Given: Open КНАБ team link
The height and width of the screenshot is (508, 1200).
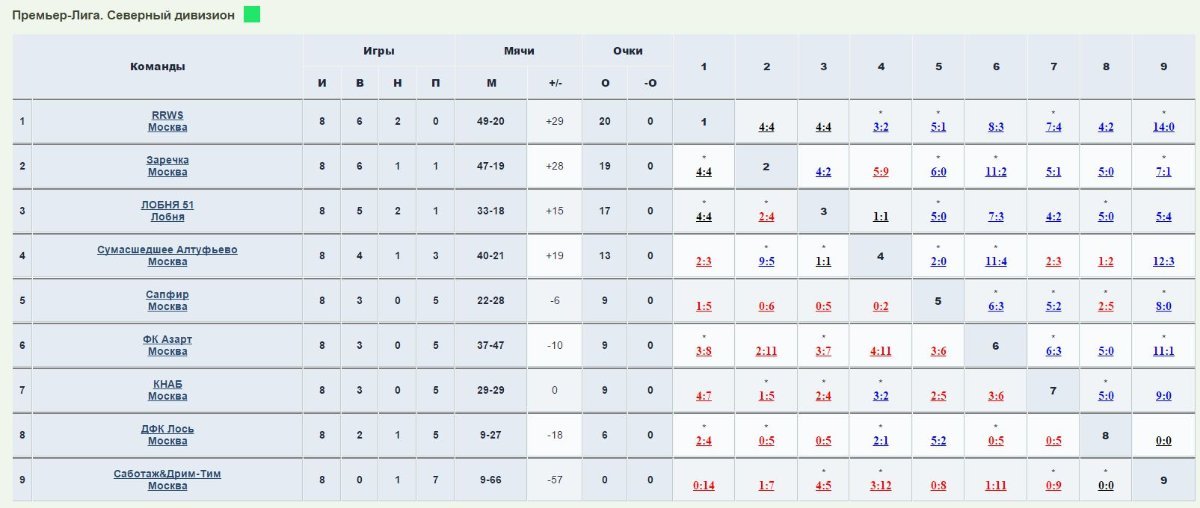Looking at the screenshot, I should click(x=167, y=390).
